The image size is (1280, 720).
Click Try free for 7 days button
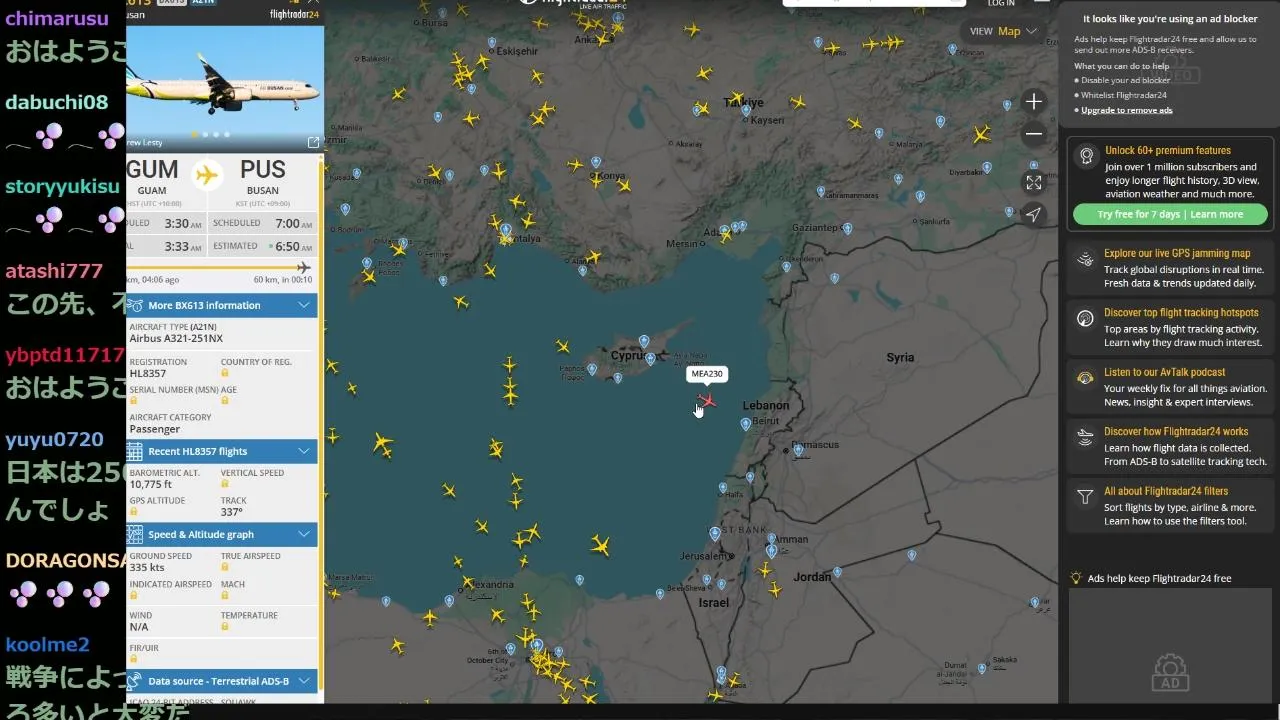tap(1170, 214)
